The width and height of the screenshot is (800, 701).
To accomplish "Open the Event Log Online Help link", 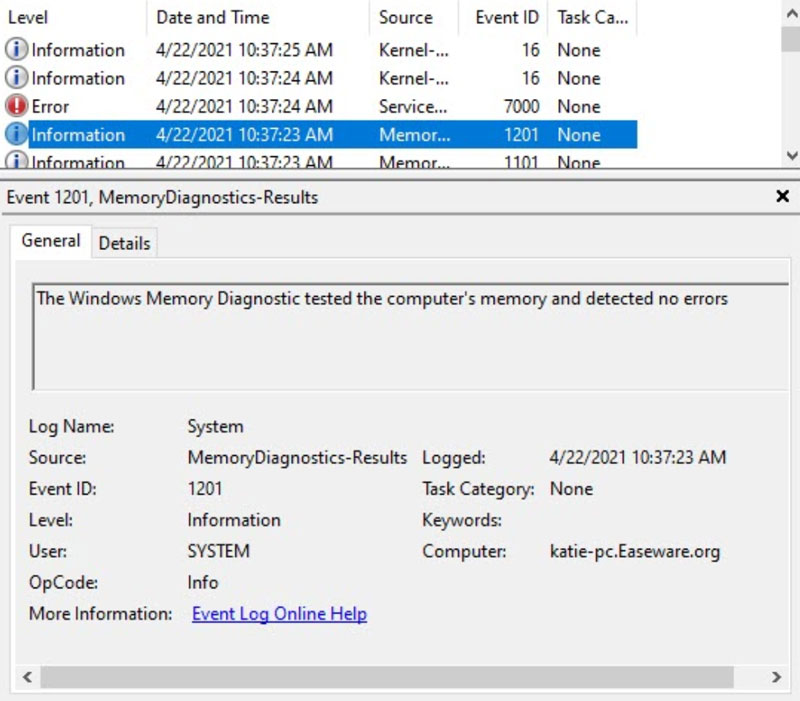I will (x=279, y=614).
